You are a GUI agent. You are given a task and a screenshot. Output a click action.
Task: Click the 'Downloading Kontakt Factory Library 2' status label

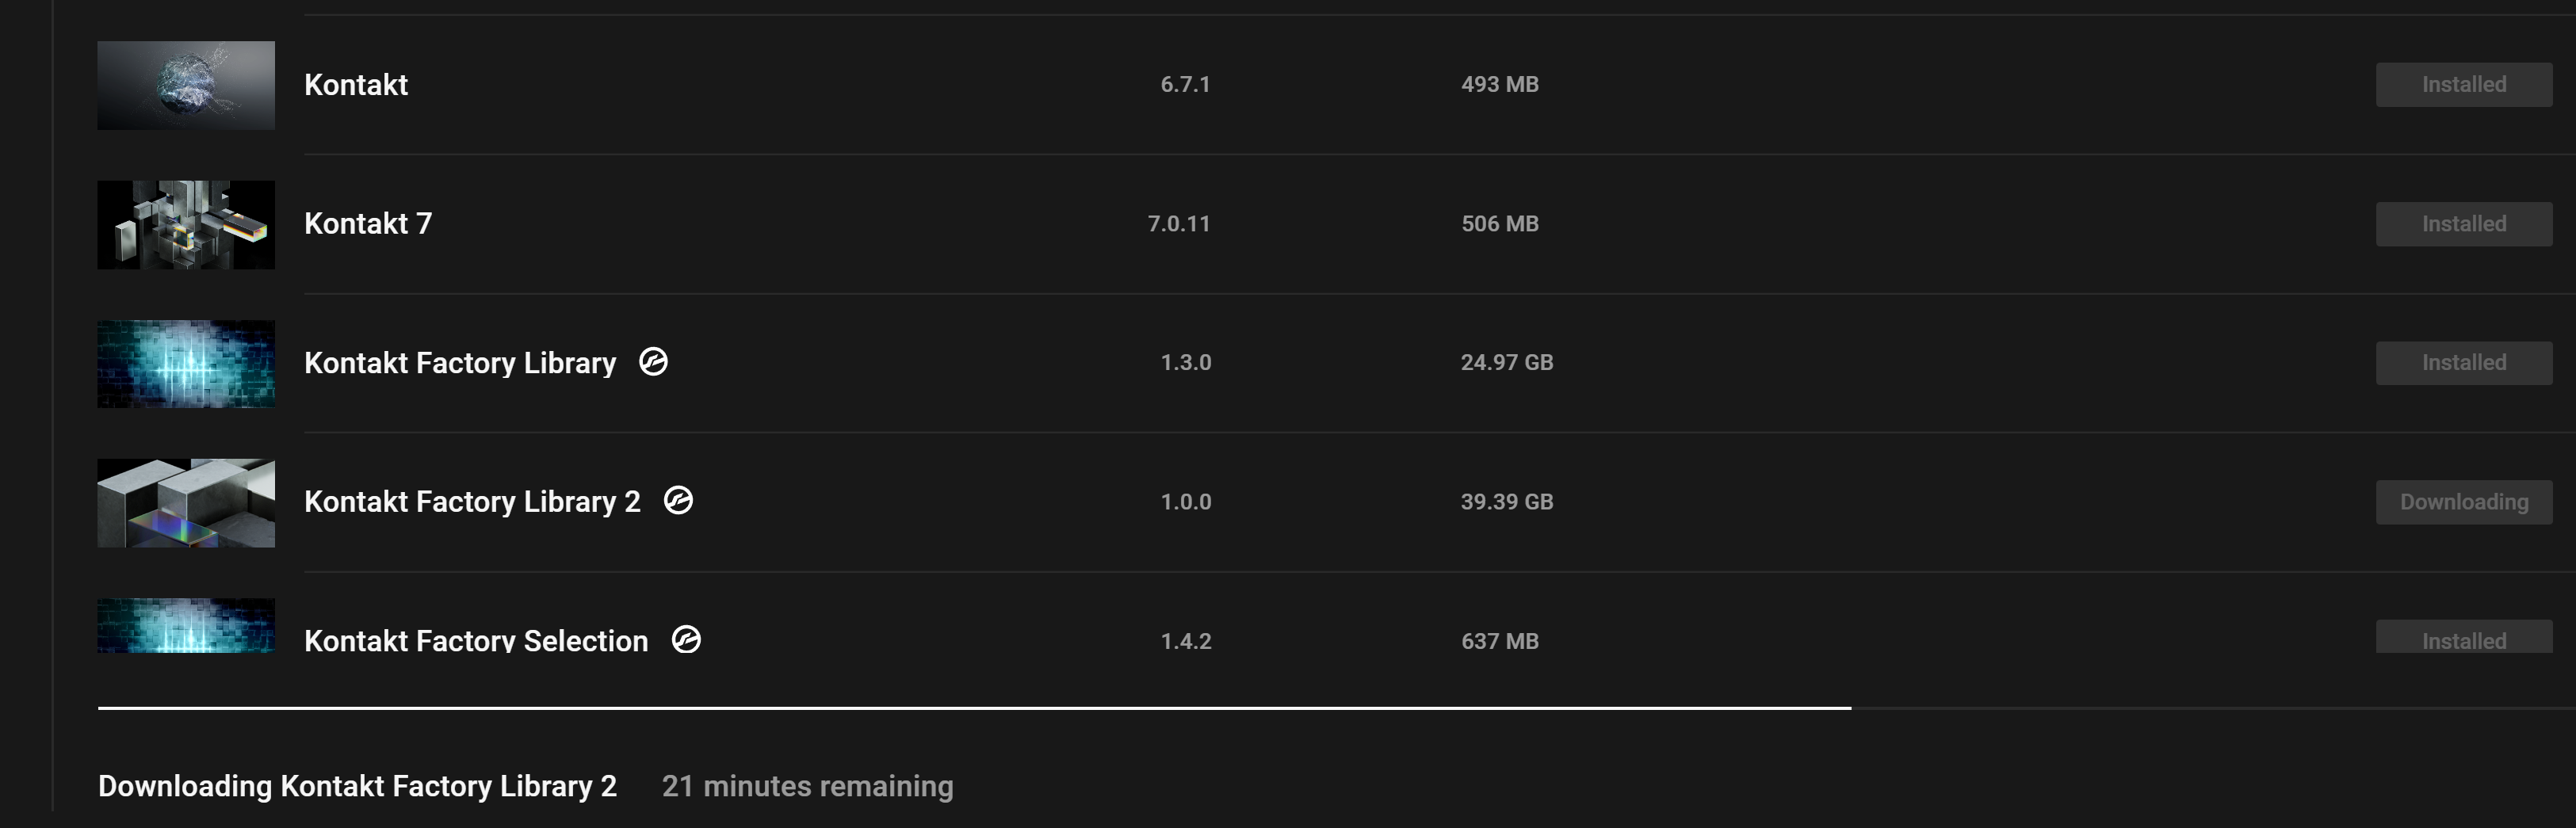(x=357, y=786)
